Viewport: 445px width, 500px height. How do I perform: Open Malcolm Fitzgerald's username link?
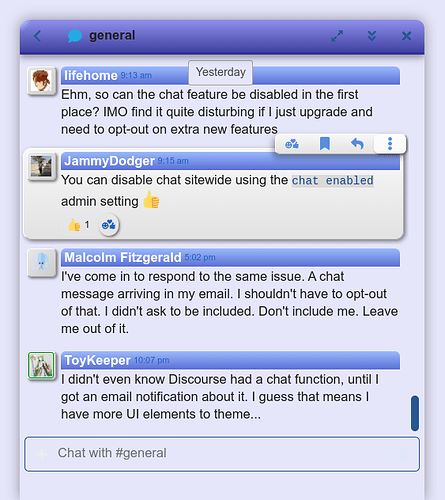tap(123, 257)
